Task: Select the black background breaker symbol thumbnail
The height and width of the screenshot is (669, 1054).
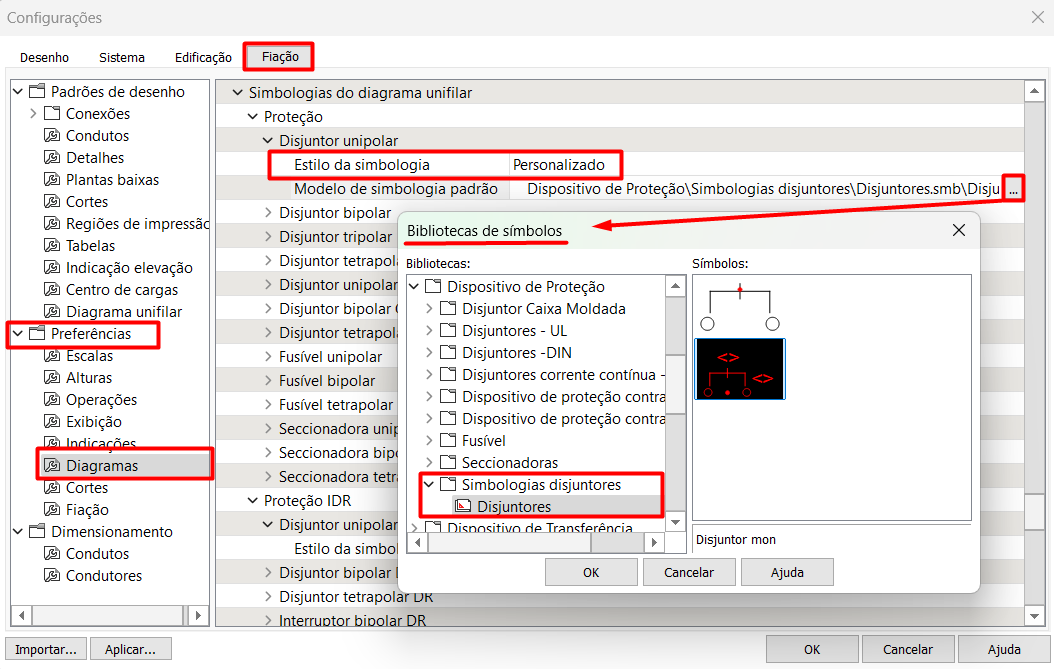Action: [x=739, y=370]
